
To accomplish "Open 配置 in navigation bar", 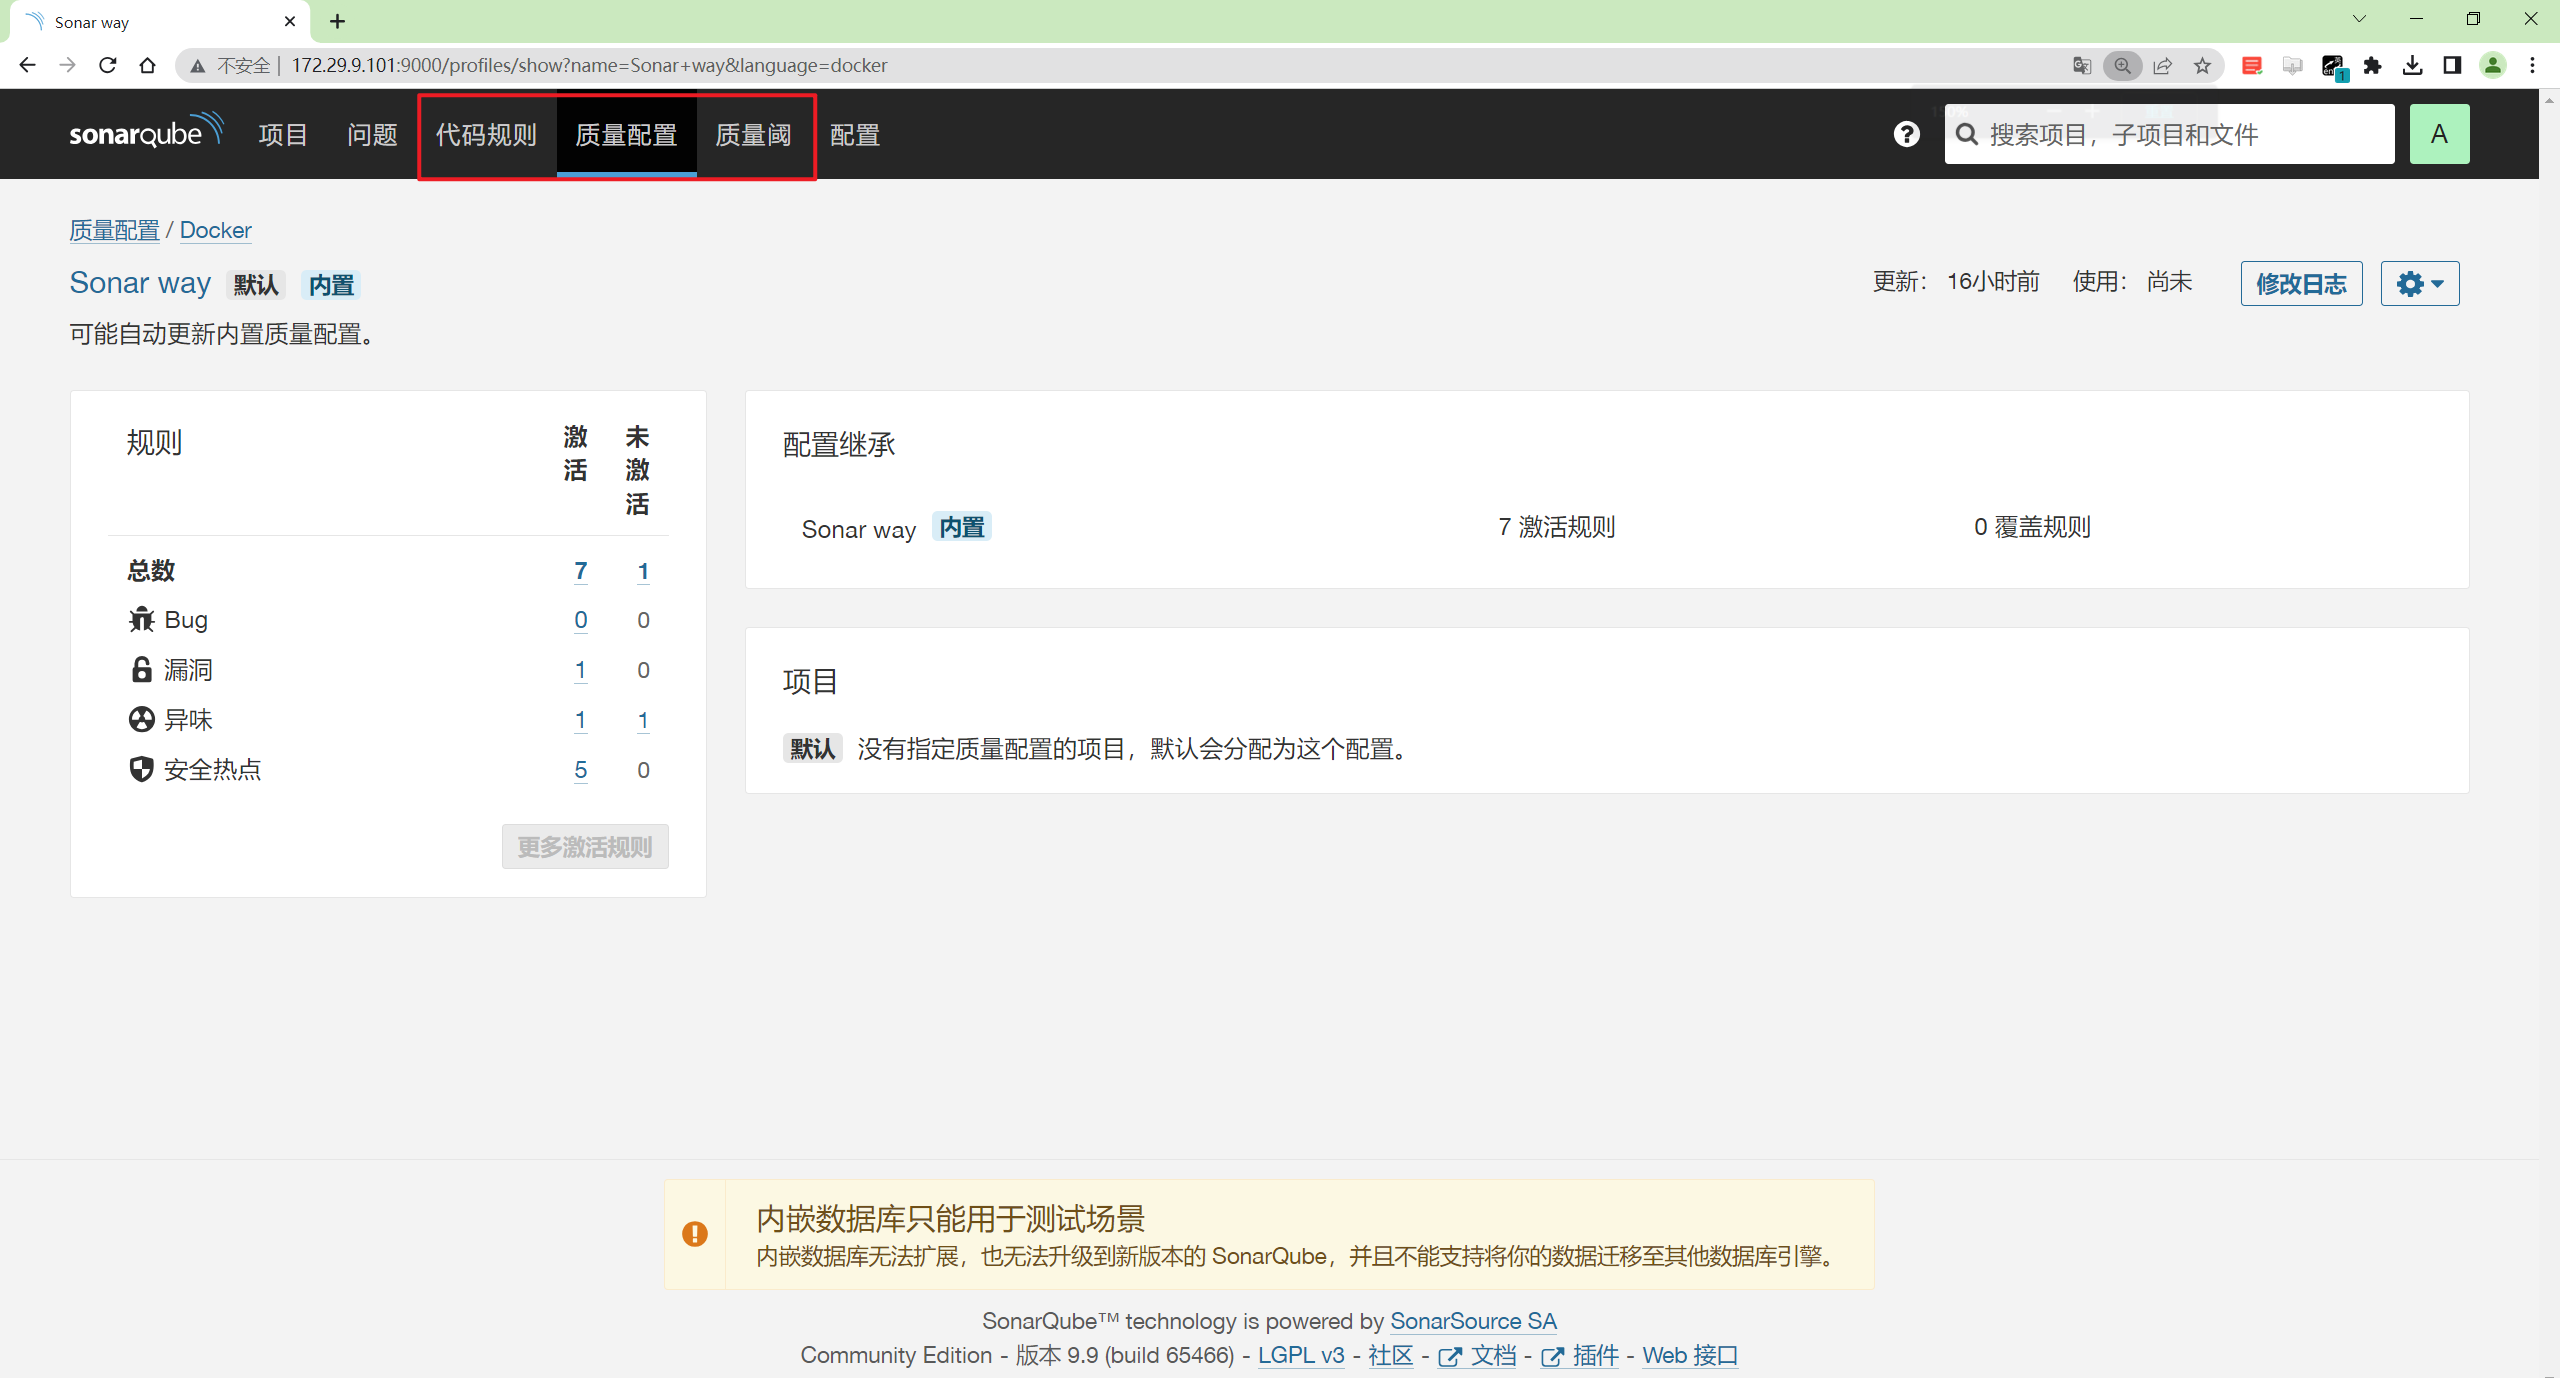I will click(855, 134).
